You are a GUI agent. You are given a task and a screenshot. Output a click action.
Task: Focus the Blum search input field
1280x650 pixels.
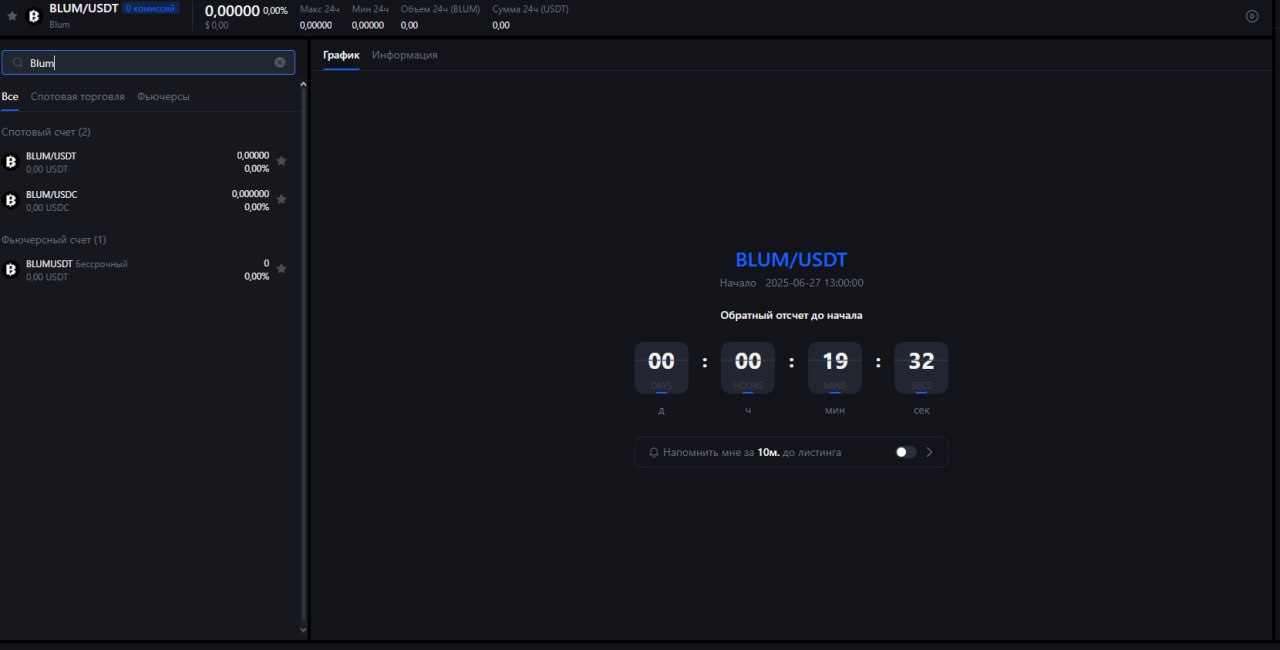pyautogui.click(x=148, y=62)
